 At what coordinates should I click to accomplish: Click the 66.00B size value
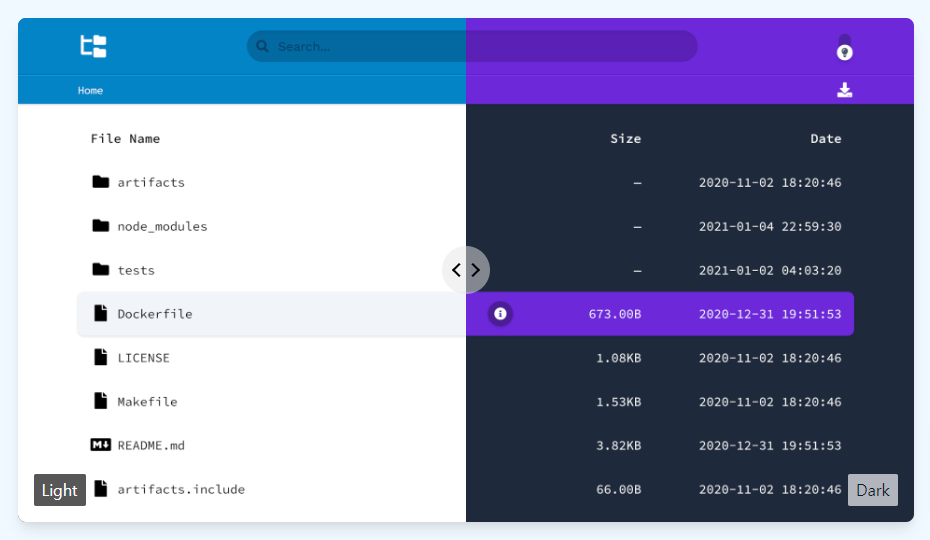coord(619,490)
